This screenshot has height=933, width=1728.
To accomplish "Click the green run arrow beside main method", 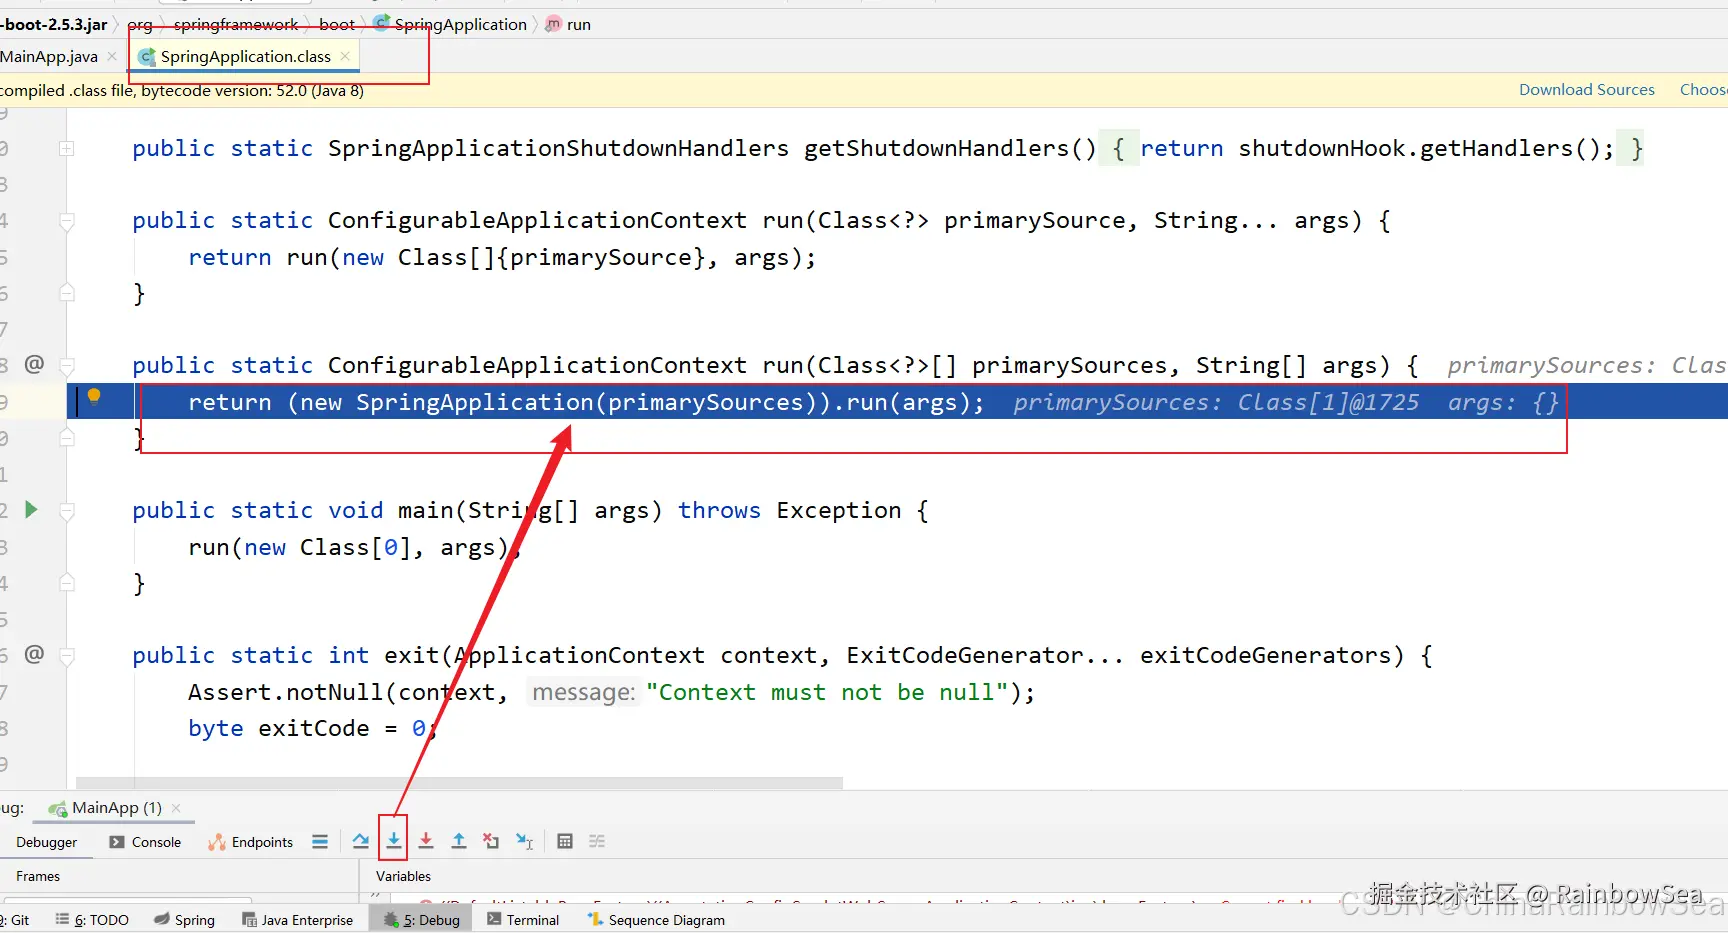I will pyautogui.click(x=31, y=510).
